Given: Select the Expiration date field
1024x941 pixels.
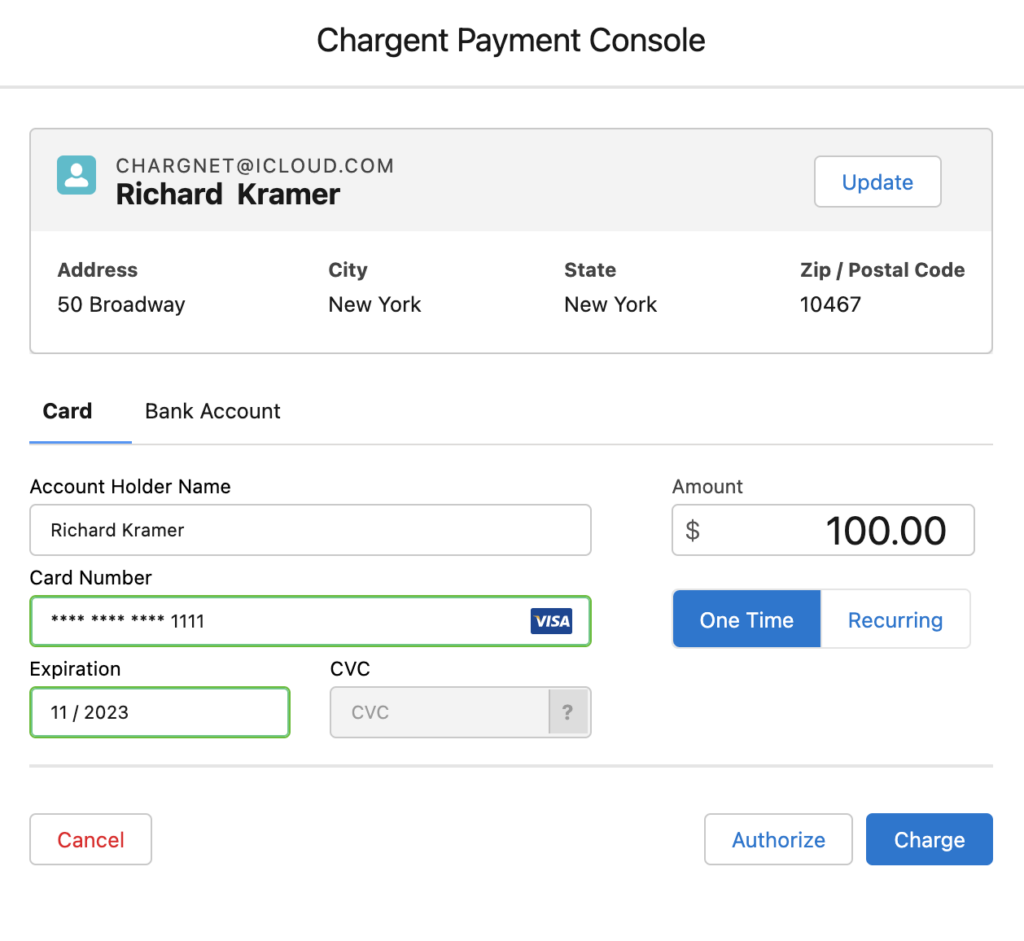Looking at the screenshot, I should coord(160,712).
